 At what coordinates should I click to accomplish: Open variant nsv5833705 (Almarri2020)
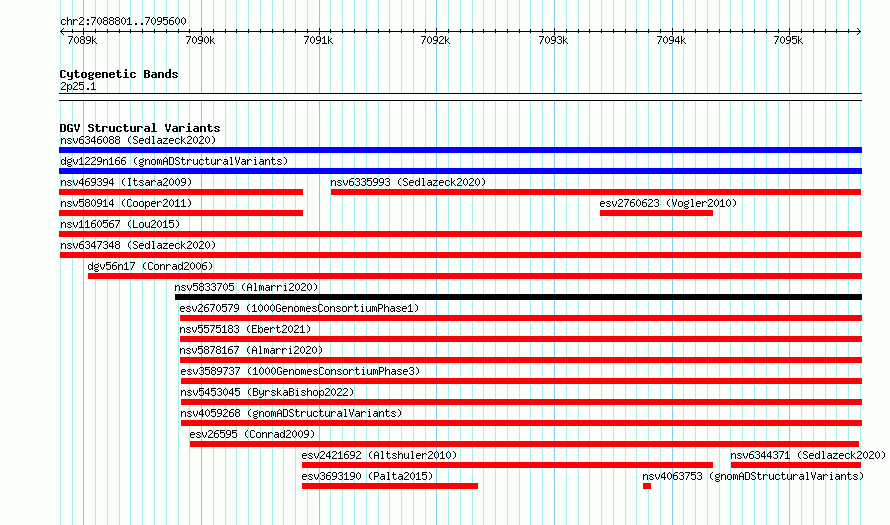pos(246,287)
